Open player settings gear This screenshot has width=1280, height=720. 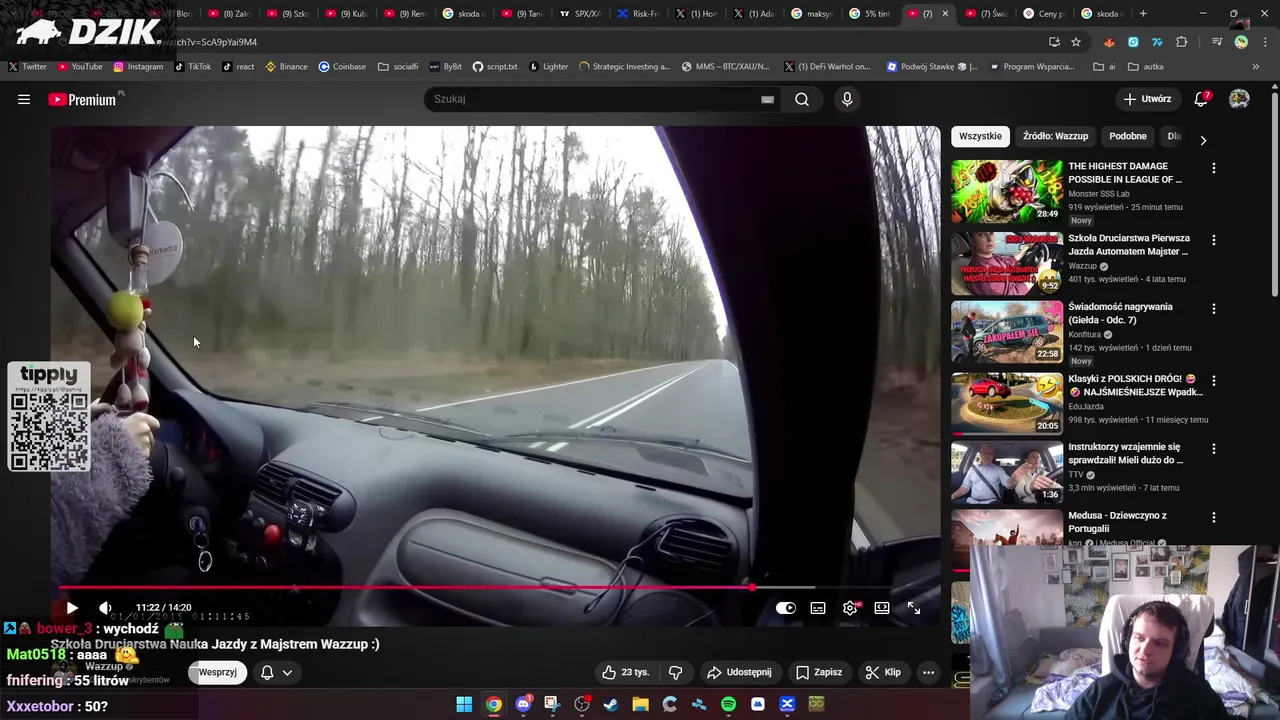(850, 608)
